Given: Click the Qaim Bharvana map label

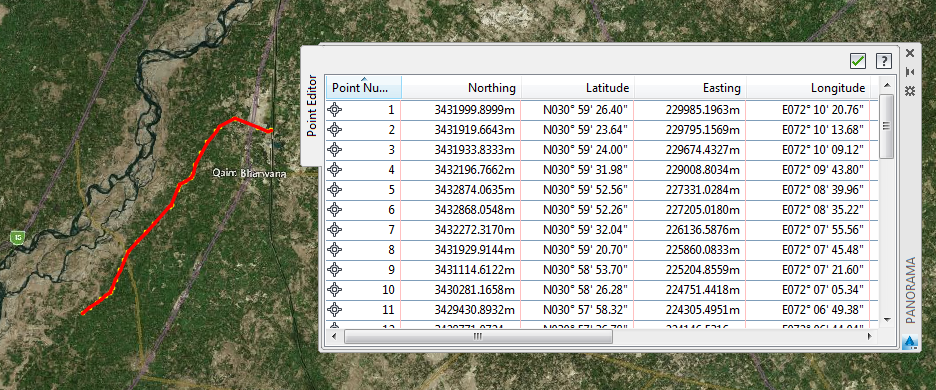Looking at the screenshot, I should (x=250, y=174).
